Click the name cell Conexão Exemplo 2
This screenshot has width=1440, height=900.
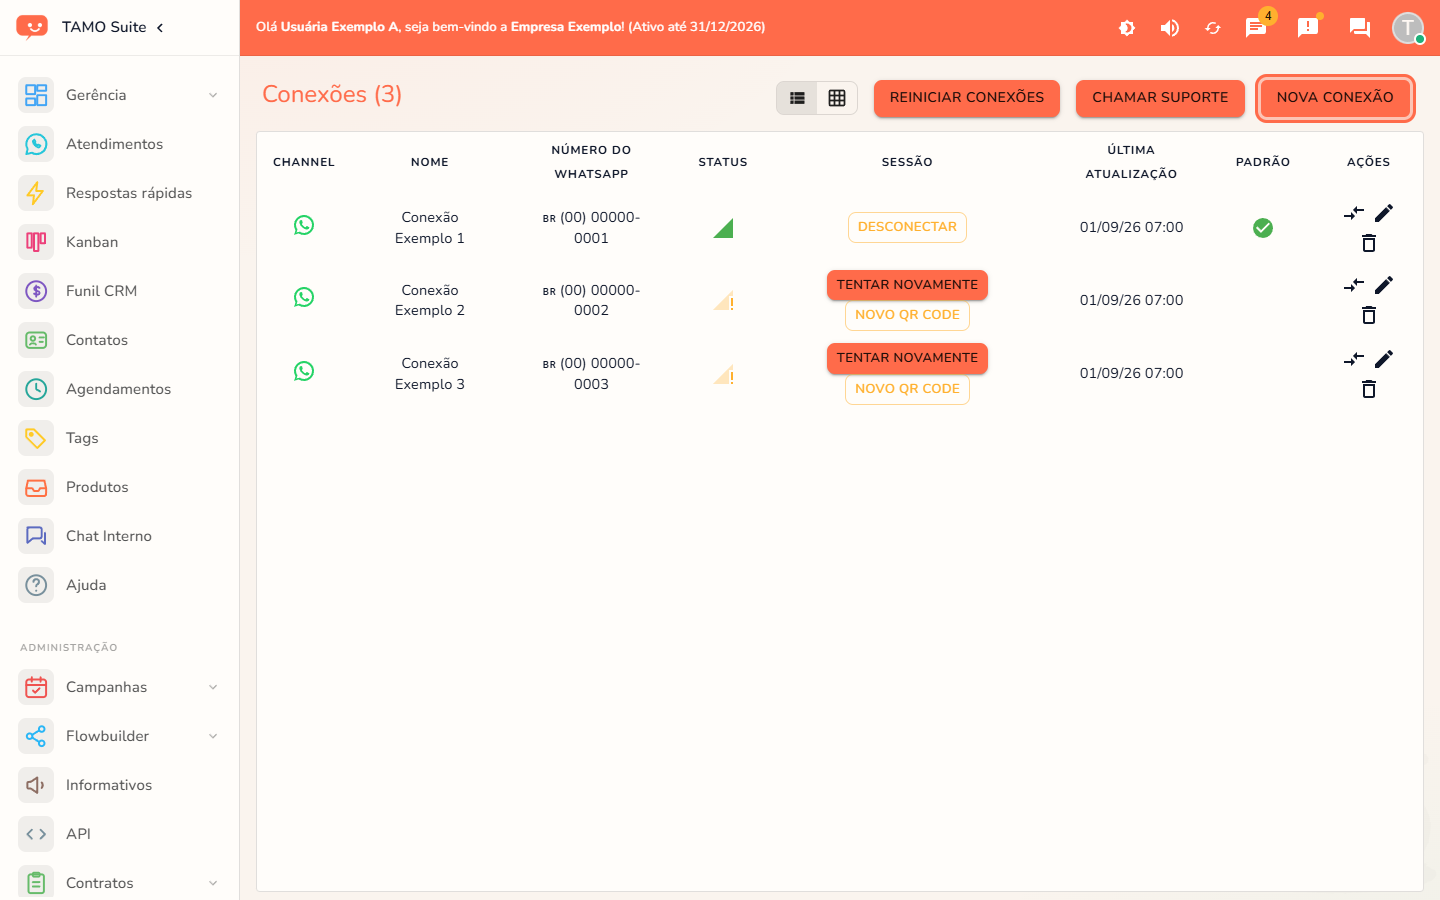(x=430, y=300)
